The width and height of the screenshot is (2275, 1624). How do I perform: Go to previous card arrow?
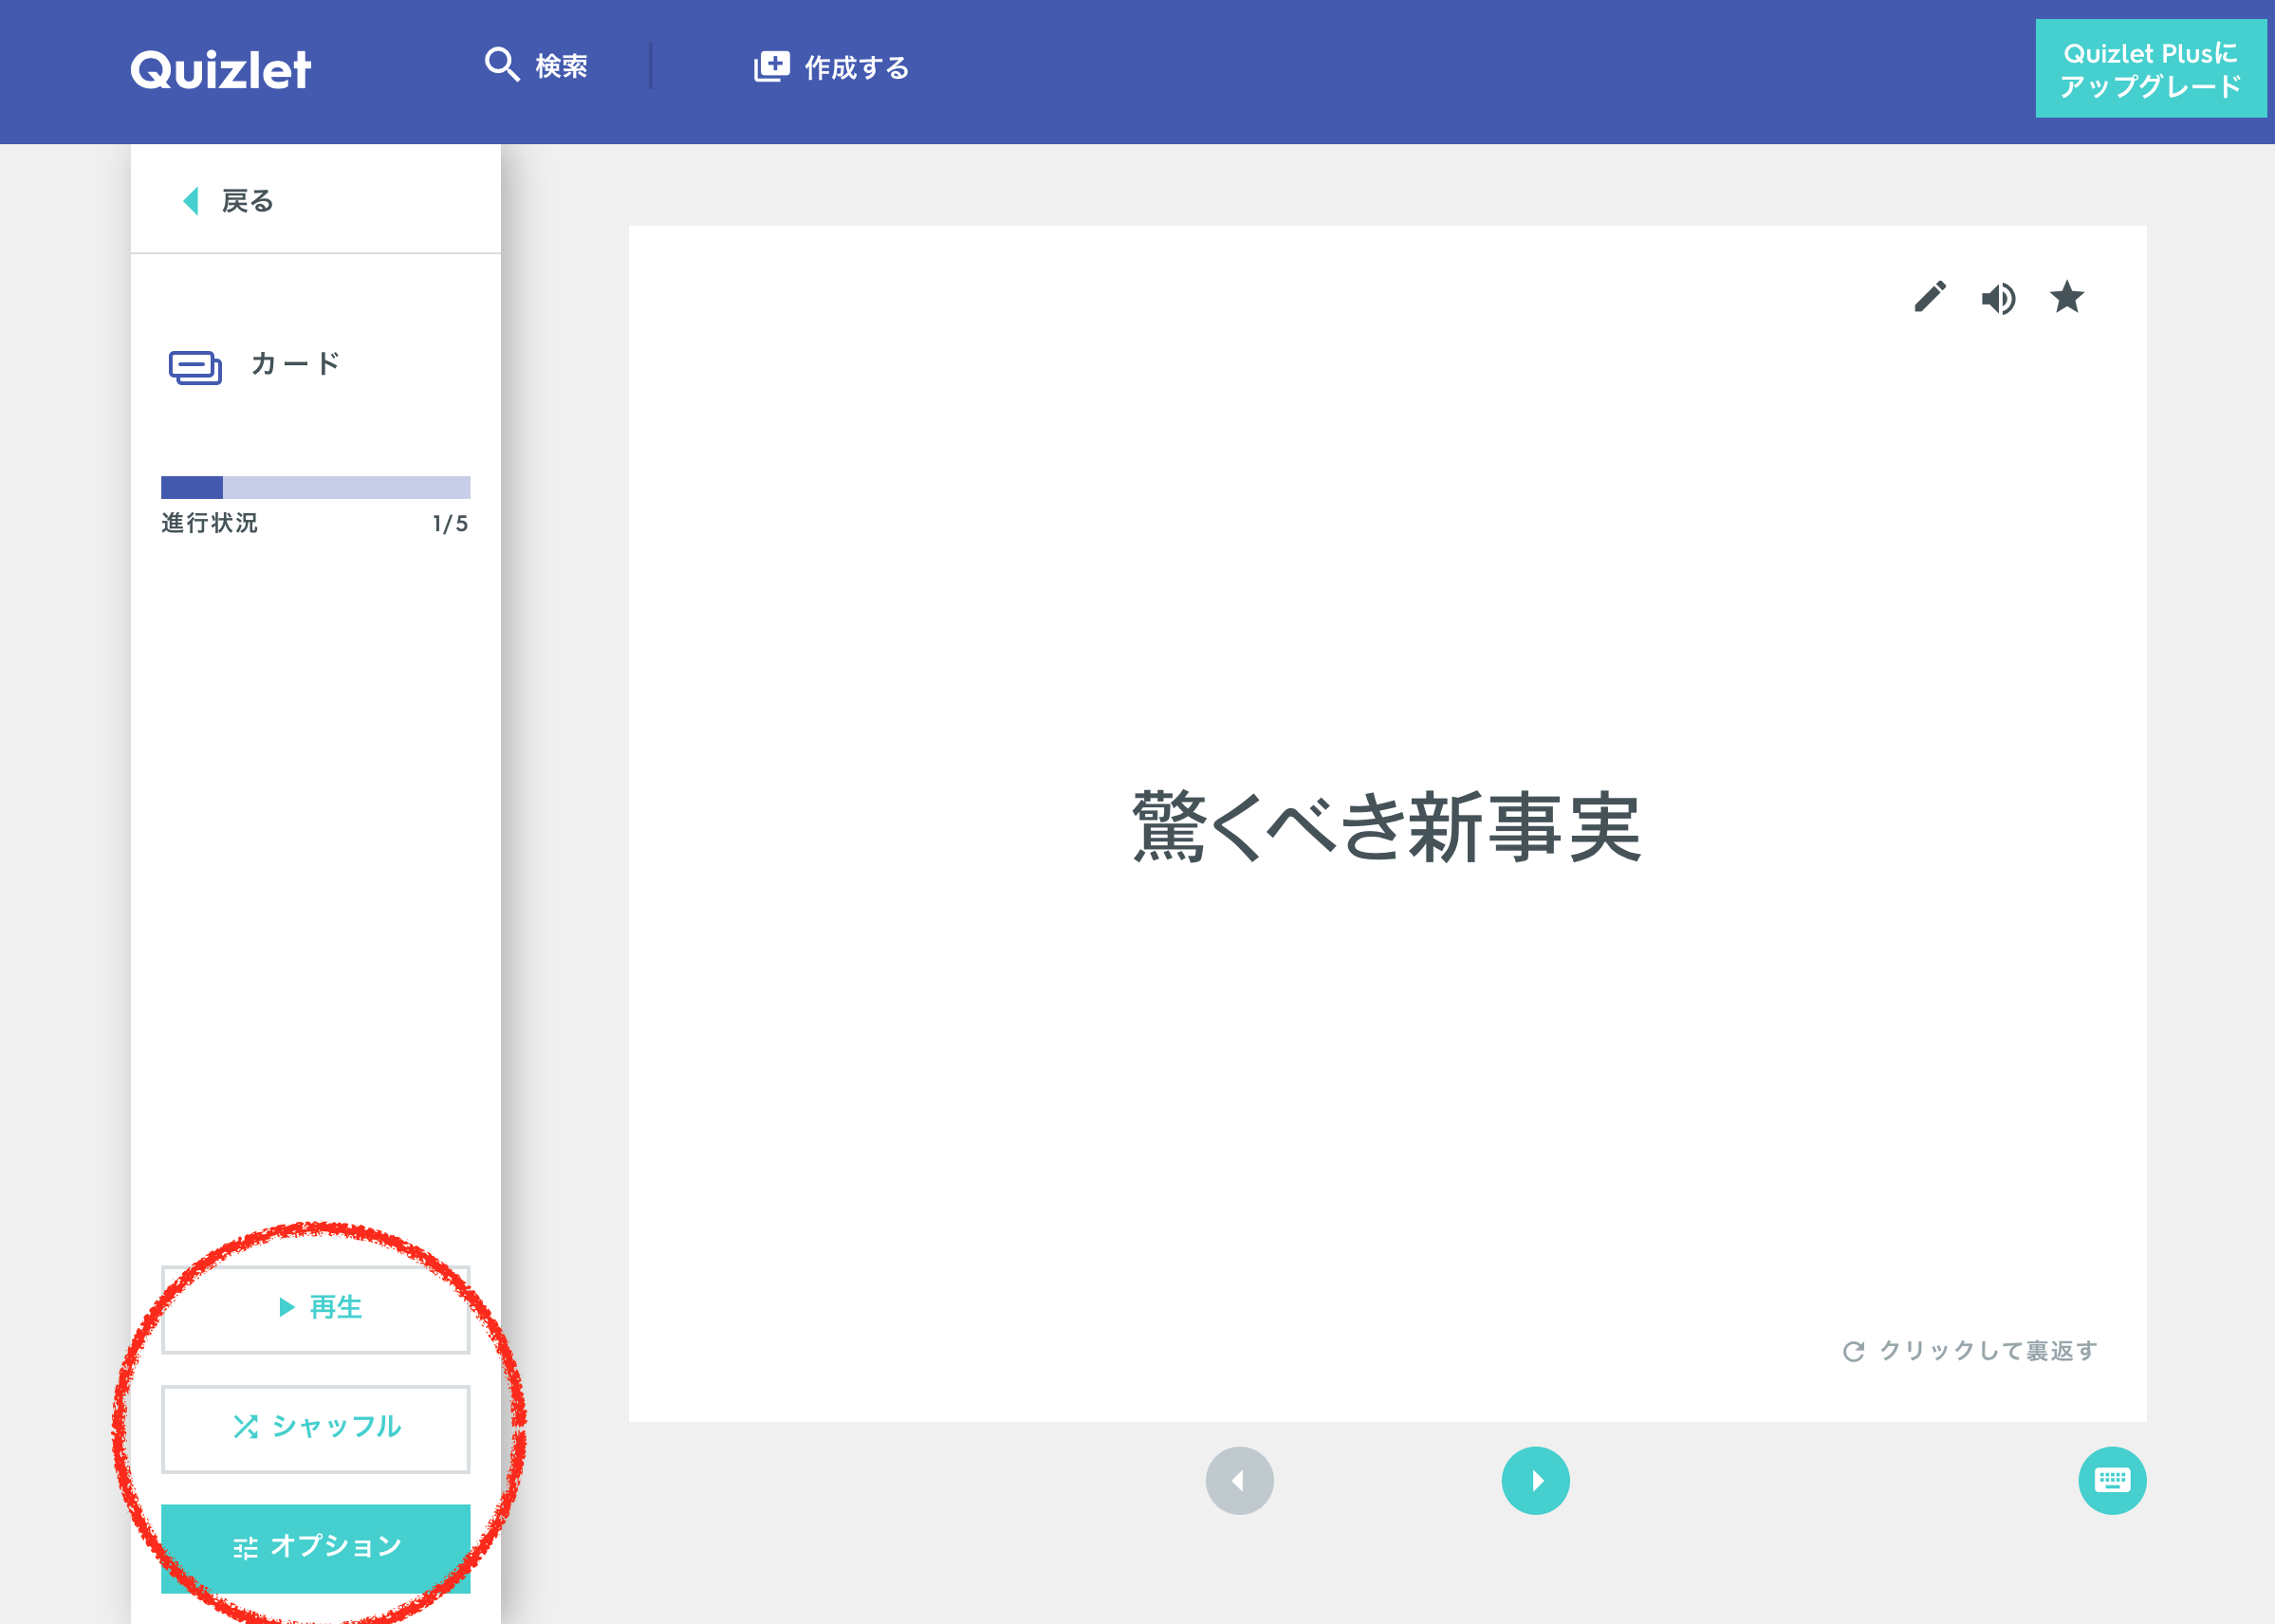(1239, 1481)
